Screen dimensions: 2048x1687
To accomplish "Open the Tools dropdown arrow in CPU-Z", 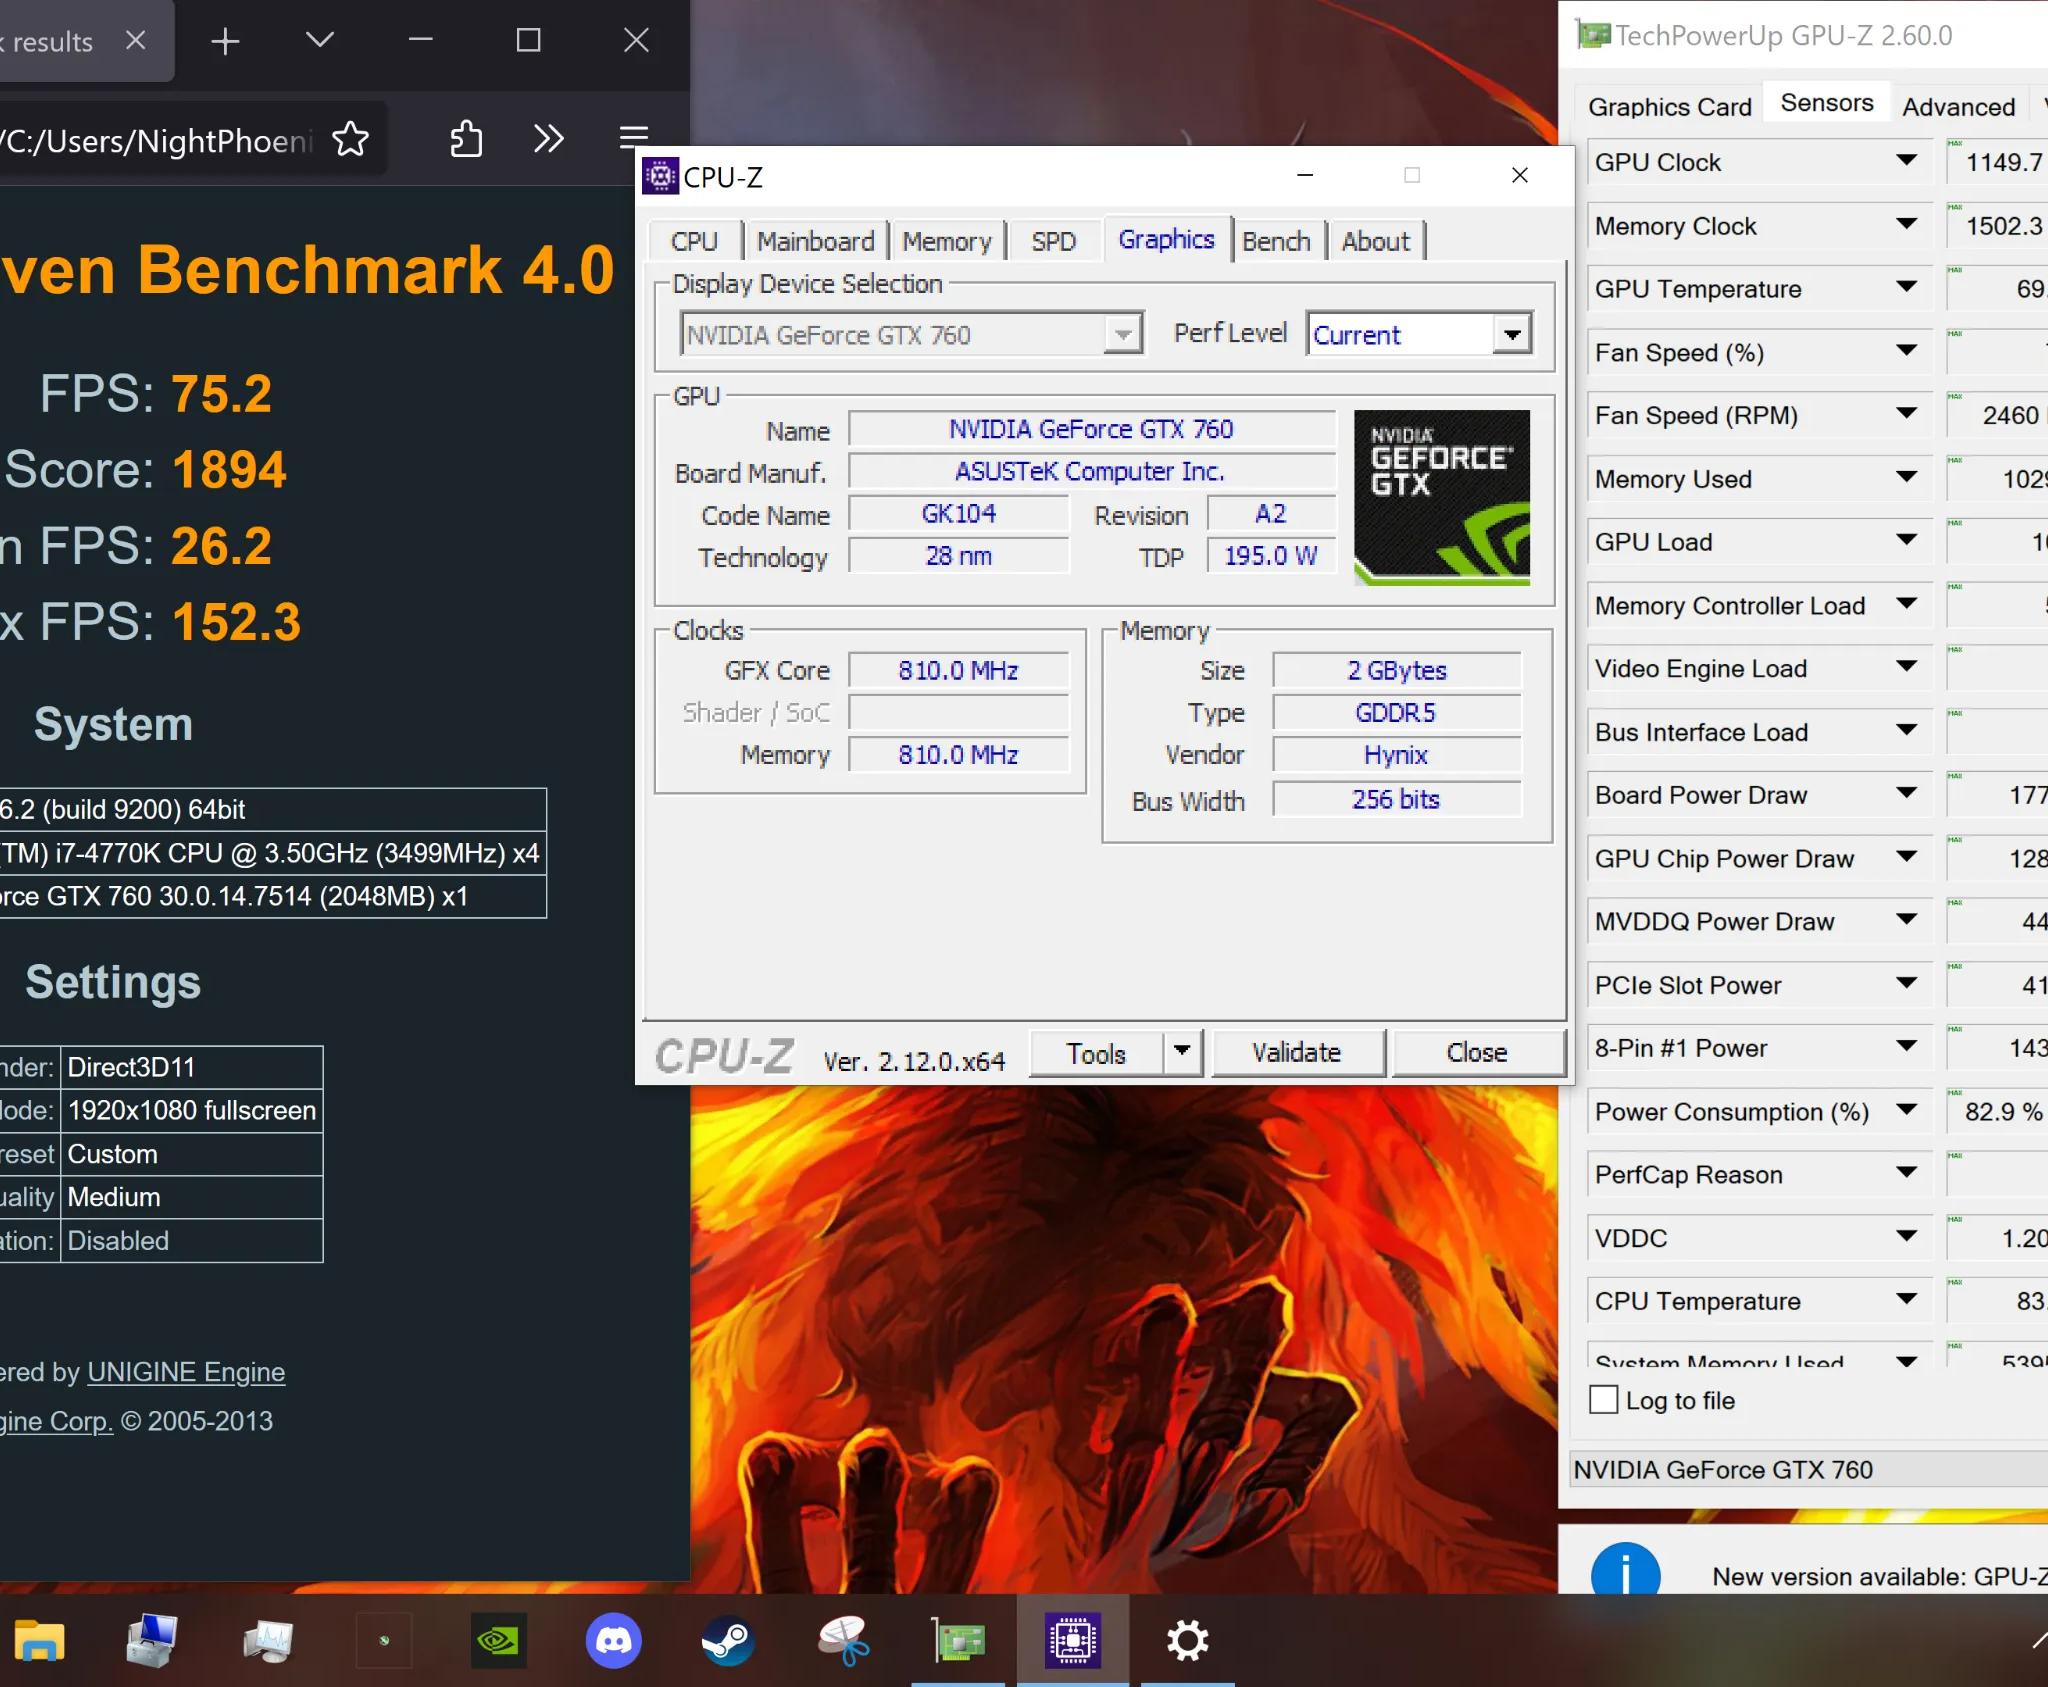I will point(1183,1052).
